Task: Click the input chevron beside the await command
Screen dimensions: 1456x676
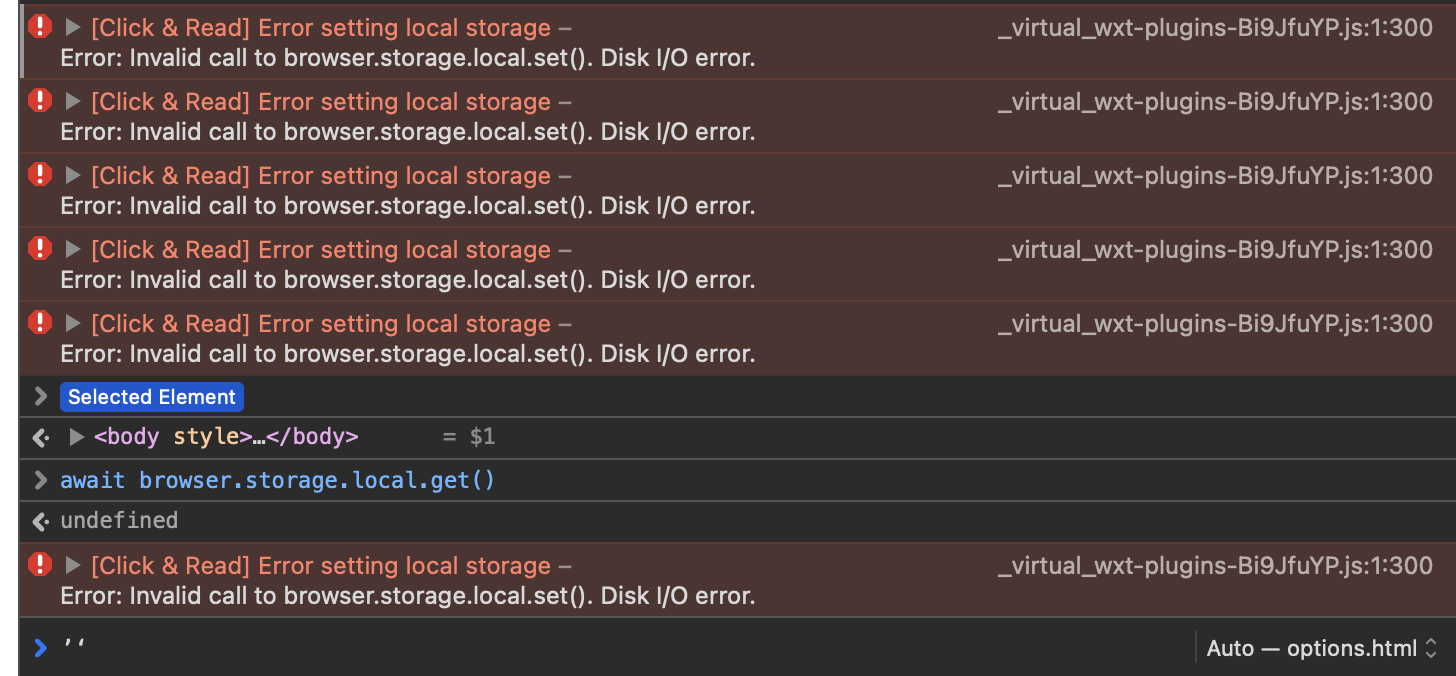Action: [x=40, y=481]
